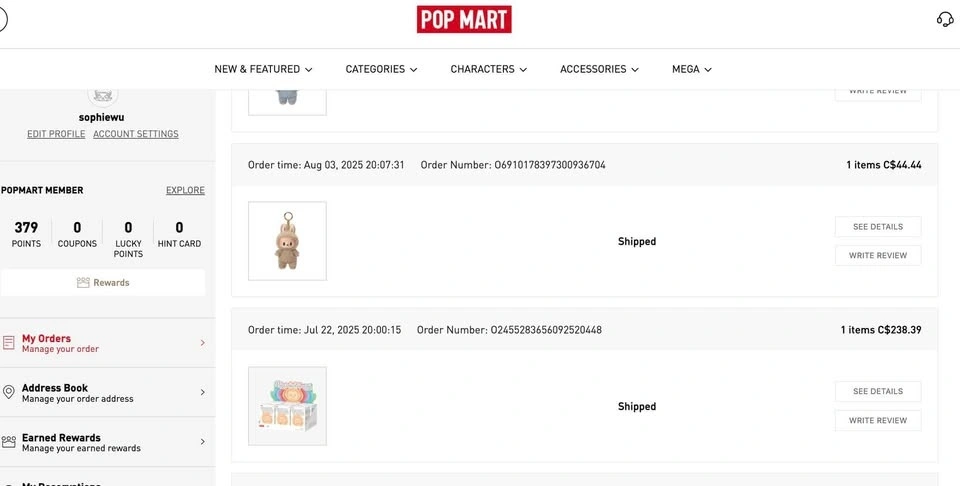The height and width of the screenshot is (486, 960).
Task: Click the My Orders list icon
Action: click(9, 343)
